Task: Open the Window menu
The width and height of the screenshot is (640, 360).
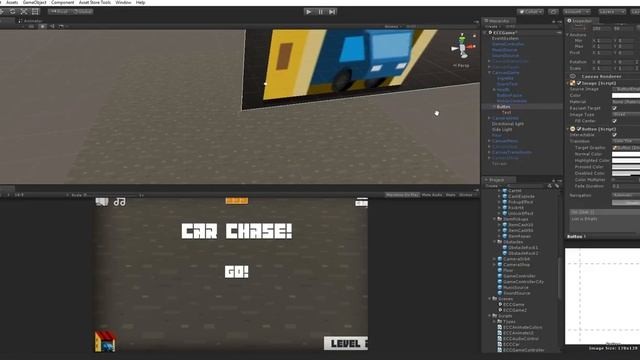Action: point(123,2)
